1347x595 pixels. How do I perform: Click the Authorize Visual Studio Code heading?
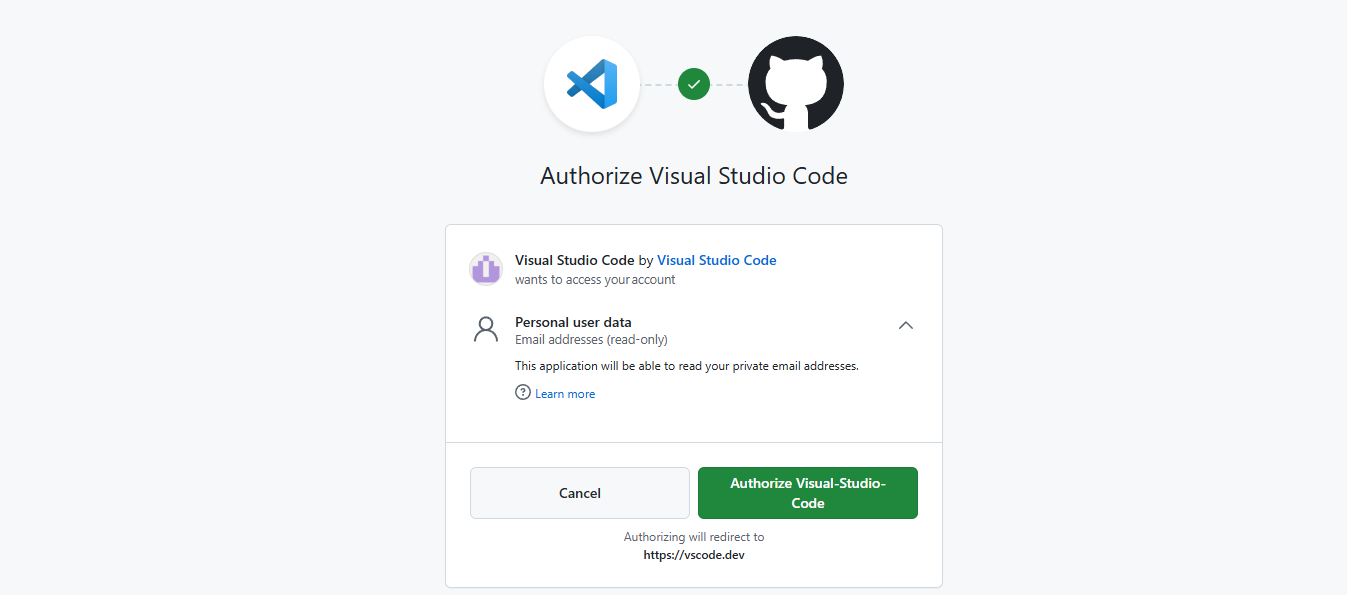coord(694,176)
